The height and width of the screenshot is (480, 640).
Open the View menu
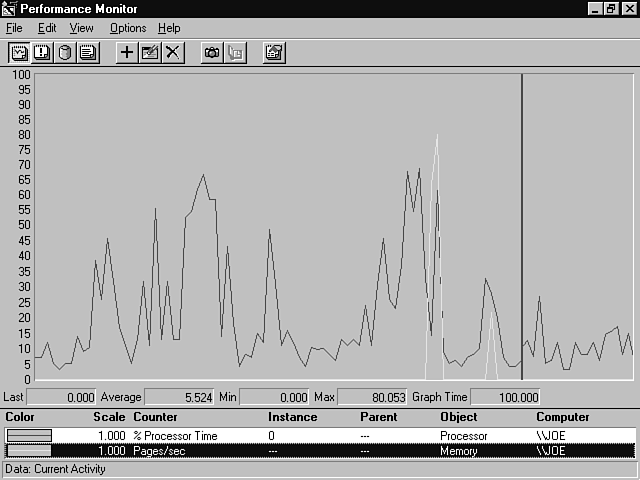pyautogui.click(x=81, y=28)
